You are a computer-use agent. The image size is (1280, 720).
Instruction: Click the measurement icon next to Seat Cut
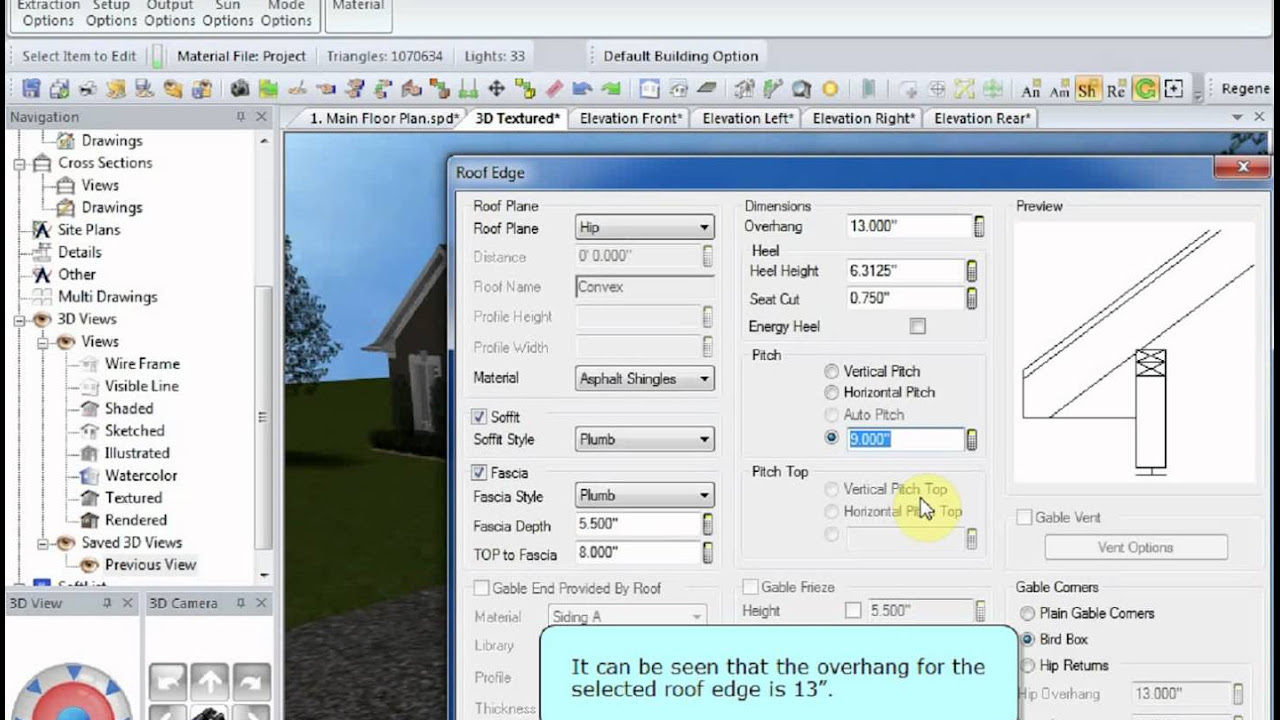[x=971, y=299]
